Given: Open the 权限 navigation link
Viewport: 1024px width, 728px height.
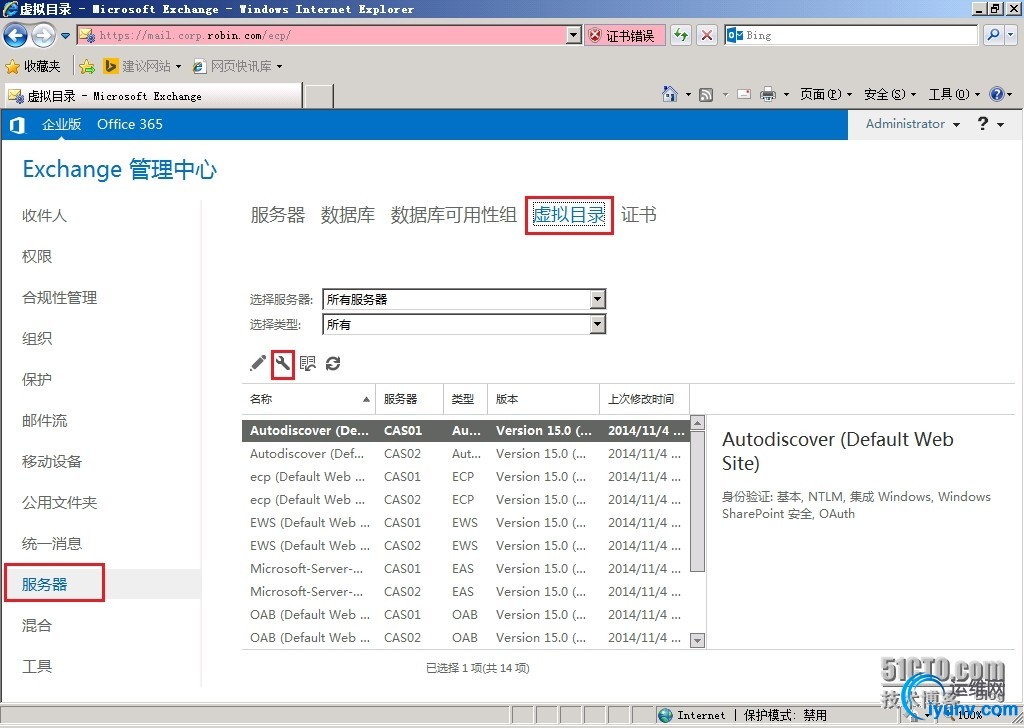Looking at the screenshot, I should point(37,257).
